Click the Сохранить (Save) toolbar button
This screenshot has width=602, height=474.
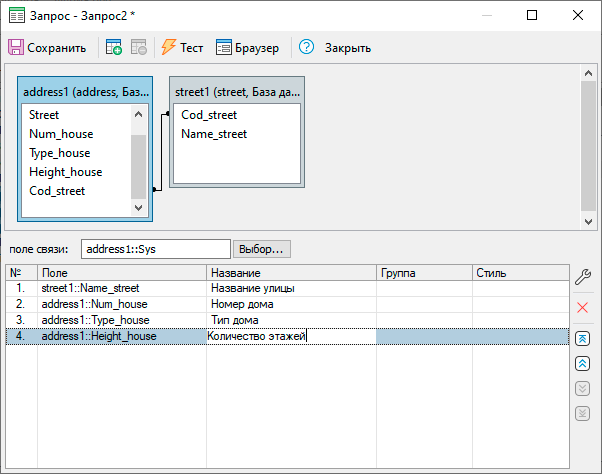pos(47,47)
